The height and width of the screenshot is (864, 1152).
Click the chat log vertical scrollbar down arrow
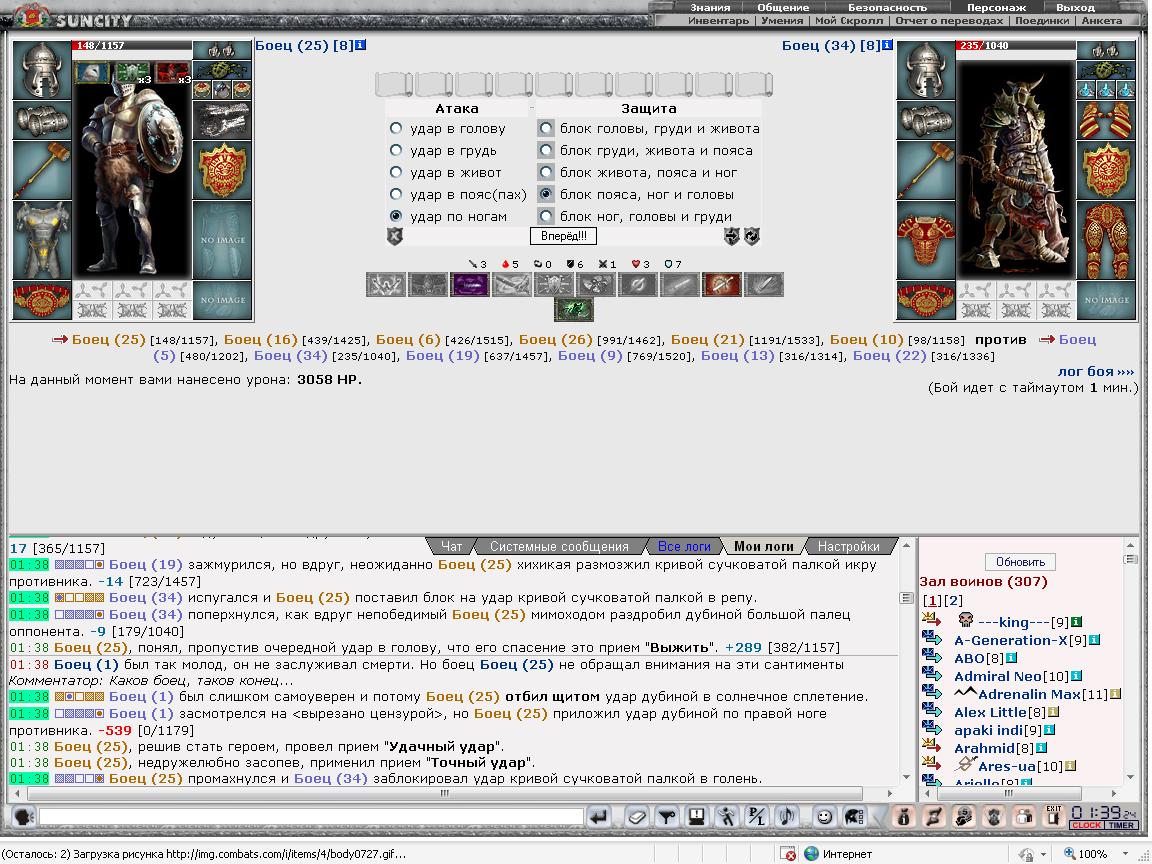906,777
